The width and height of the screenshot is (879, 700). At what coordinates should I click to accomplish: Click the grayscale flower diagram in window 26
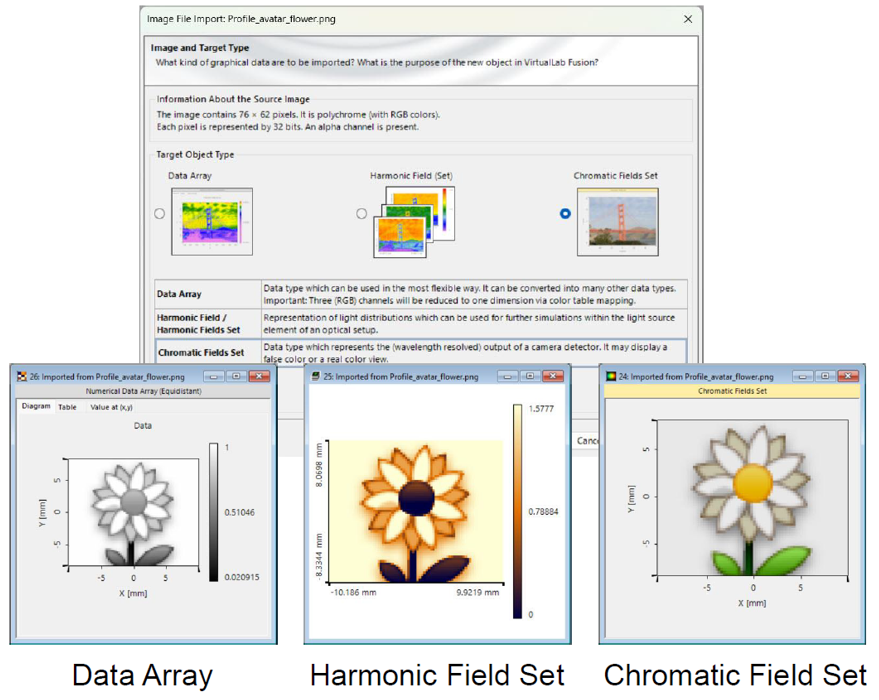point(133,512)
